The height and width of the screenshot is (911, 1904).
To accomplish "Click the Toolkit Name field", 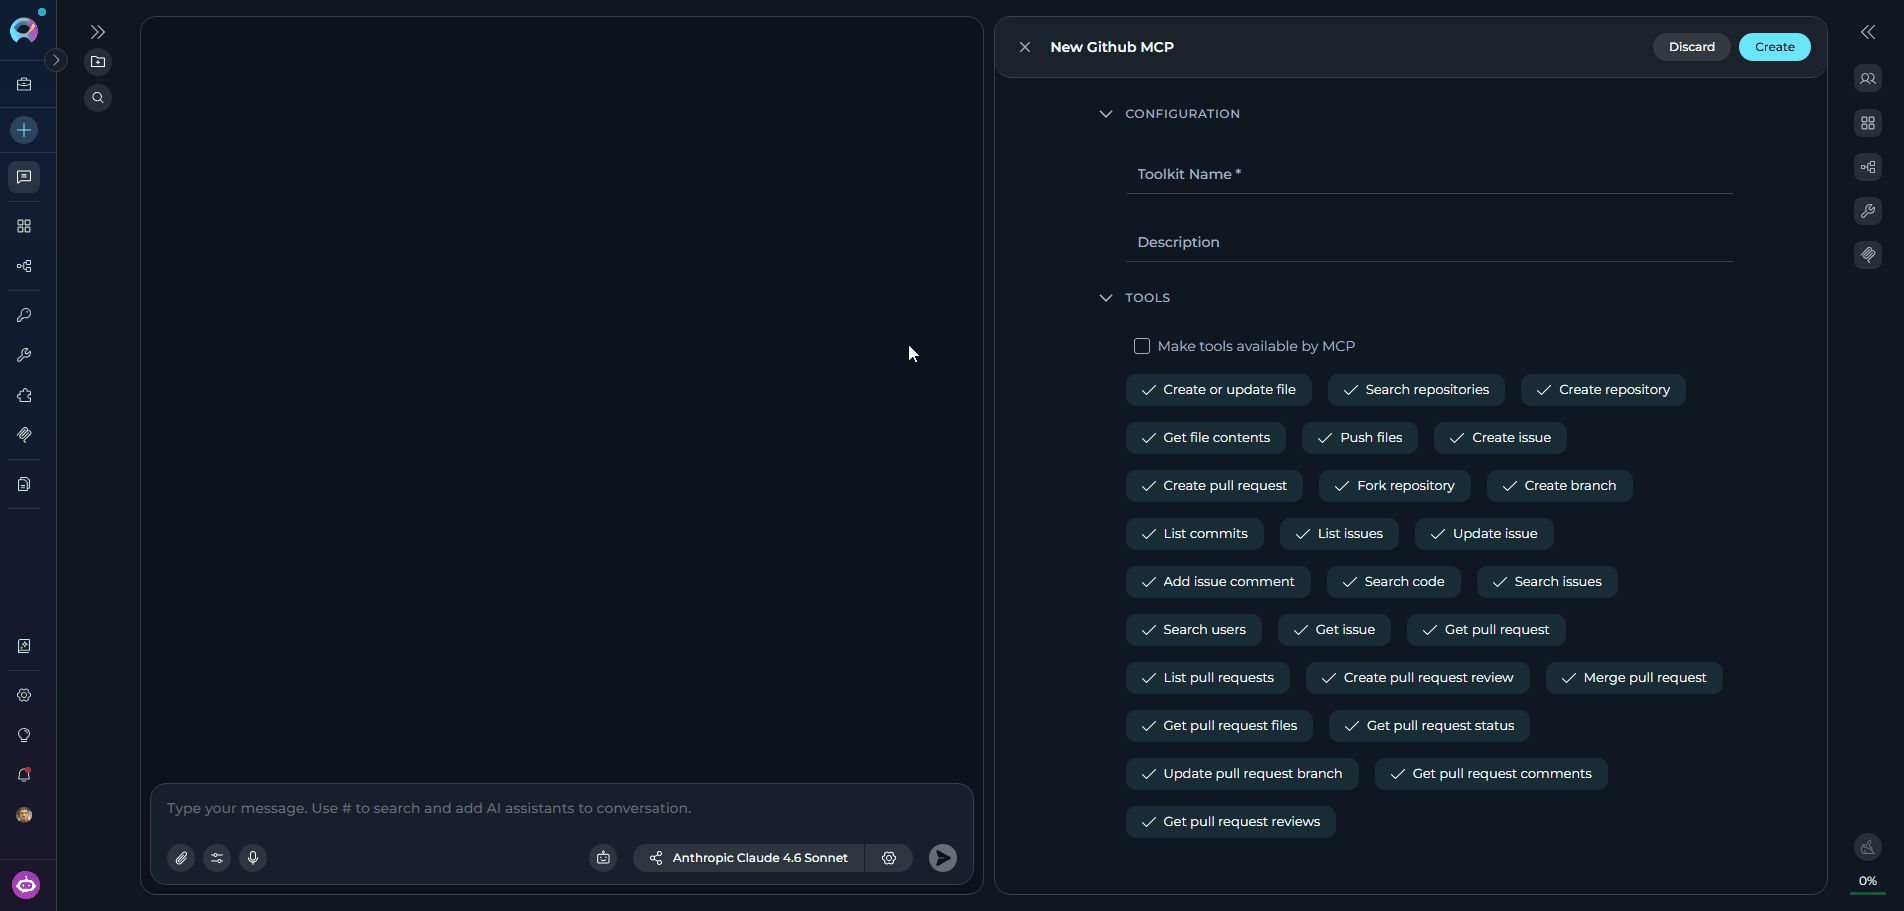I will tap(1429, 174).
